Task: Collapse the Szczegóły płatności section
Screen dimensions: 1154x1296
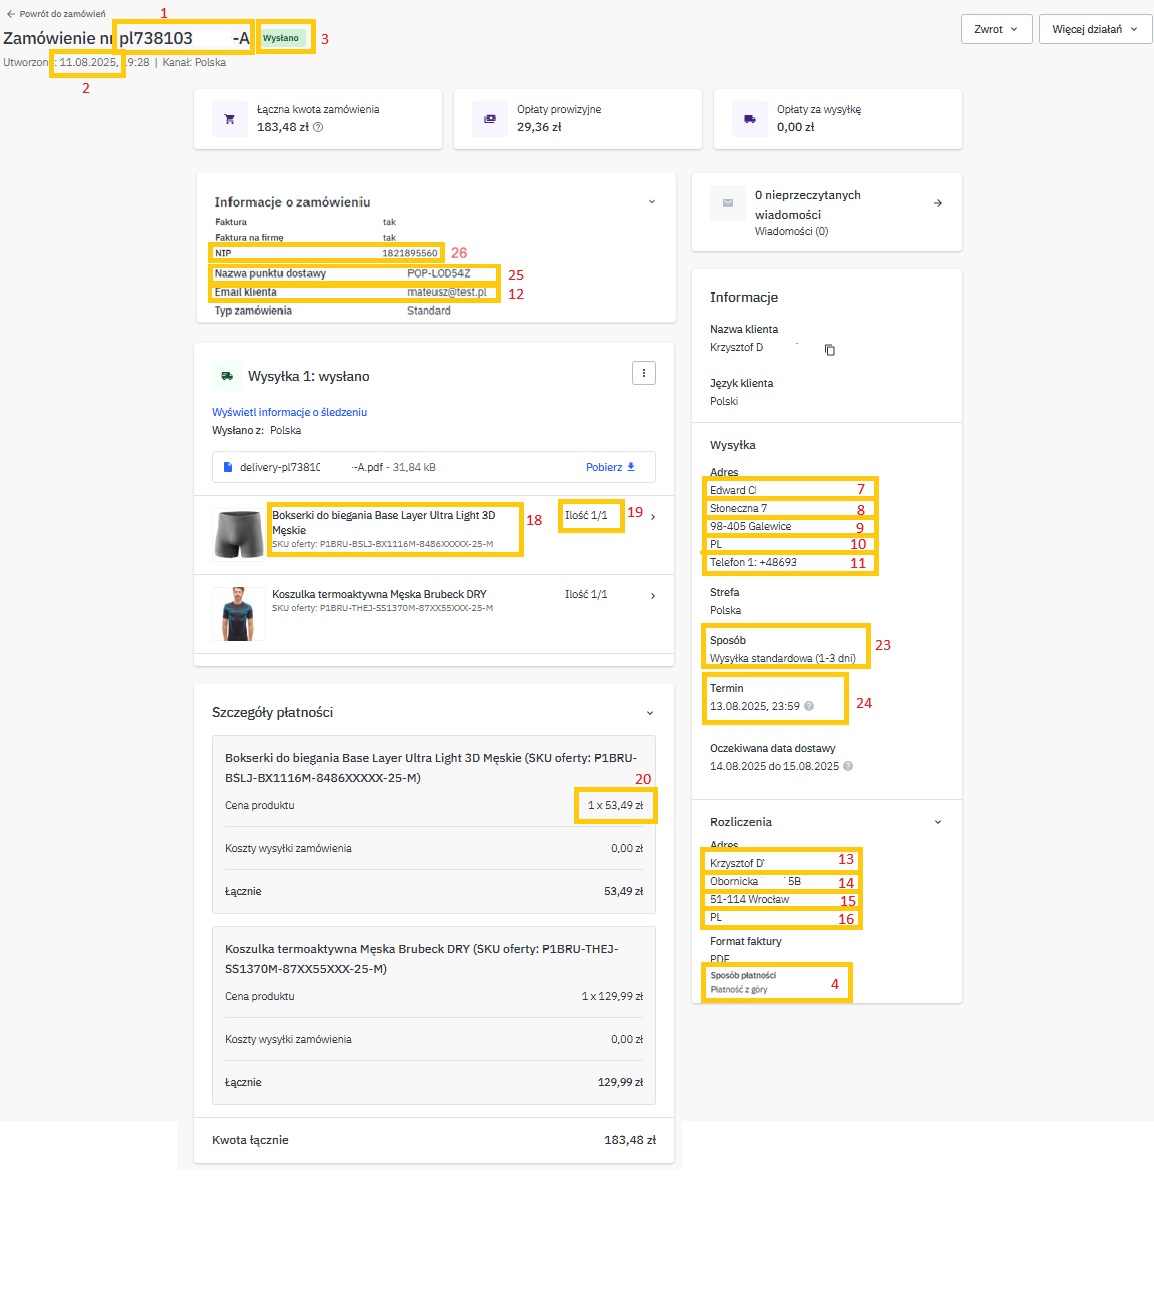Action: click(649, 713)
